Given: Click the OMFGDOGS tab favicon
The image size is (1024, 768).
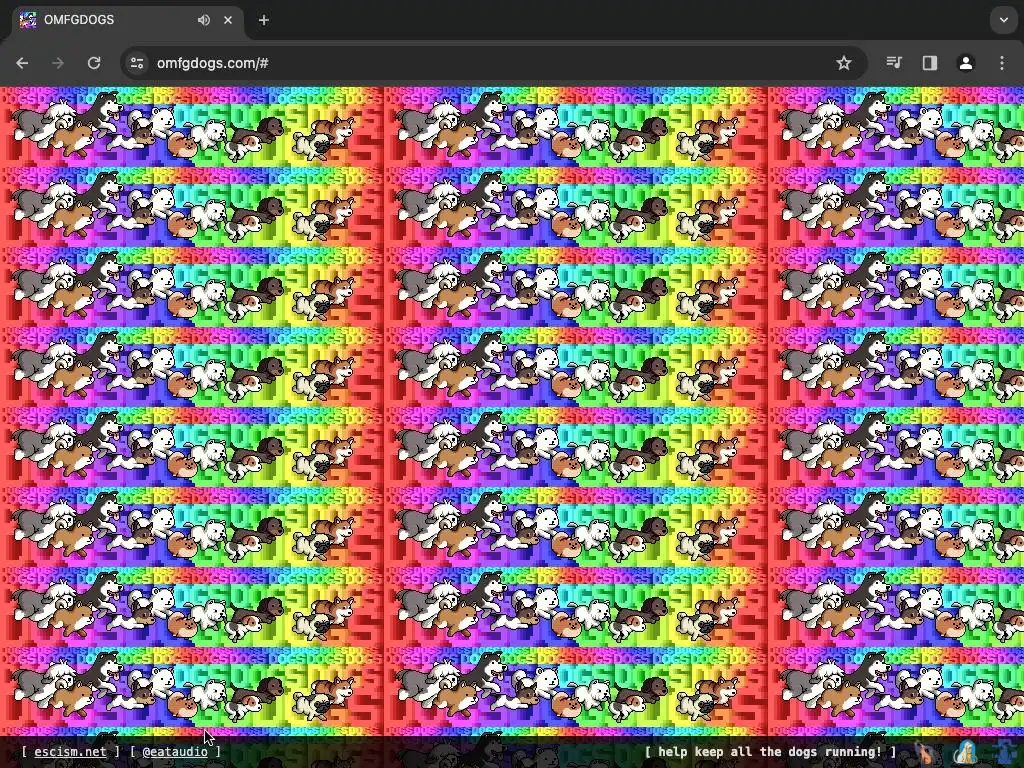Looking at the screenshot, I should 28,20.
